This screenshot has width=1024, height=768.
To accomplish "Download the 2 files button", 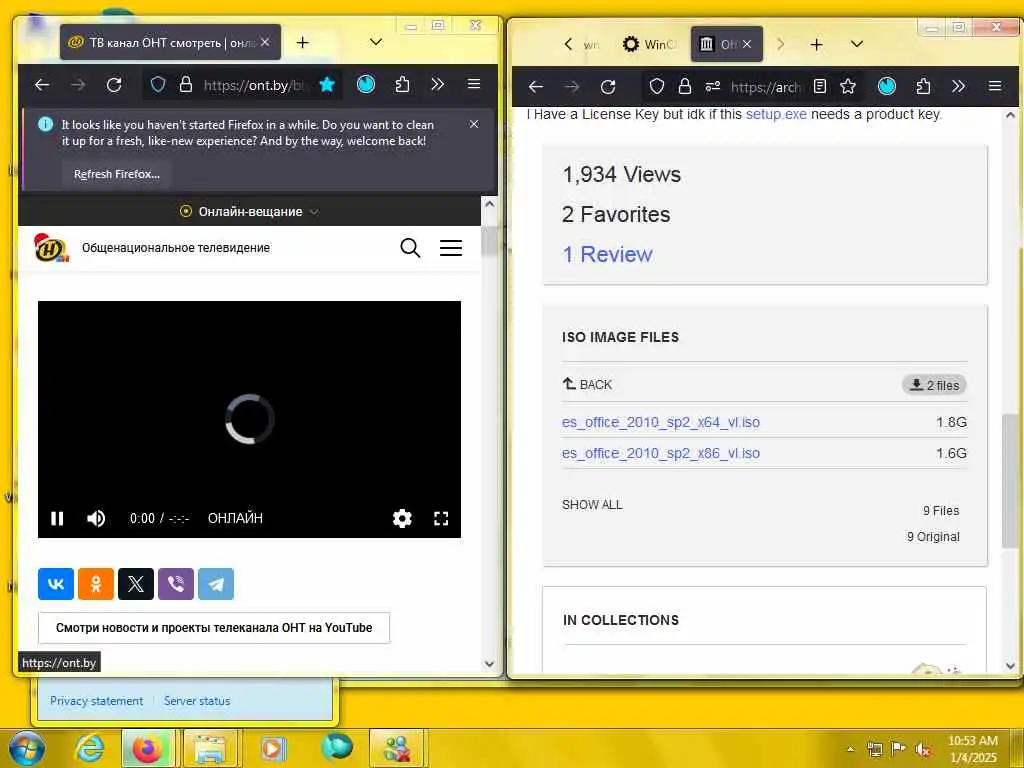I will (935, 385).
